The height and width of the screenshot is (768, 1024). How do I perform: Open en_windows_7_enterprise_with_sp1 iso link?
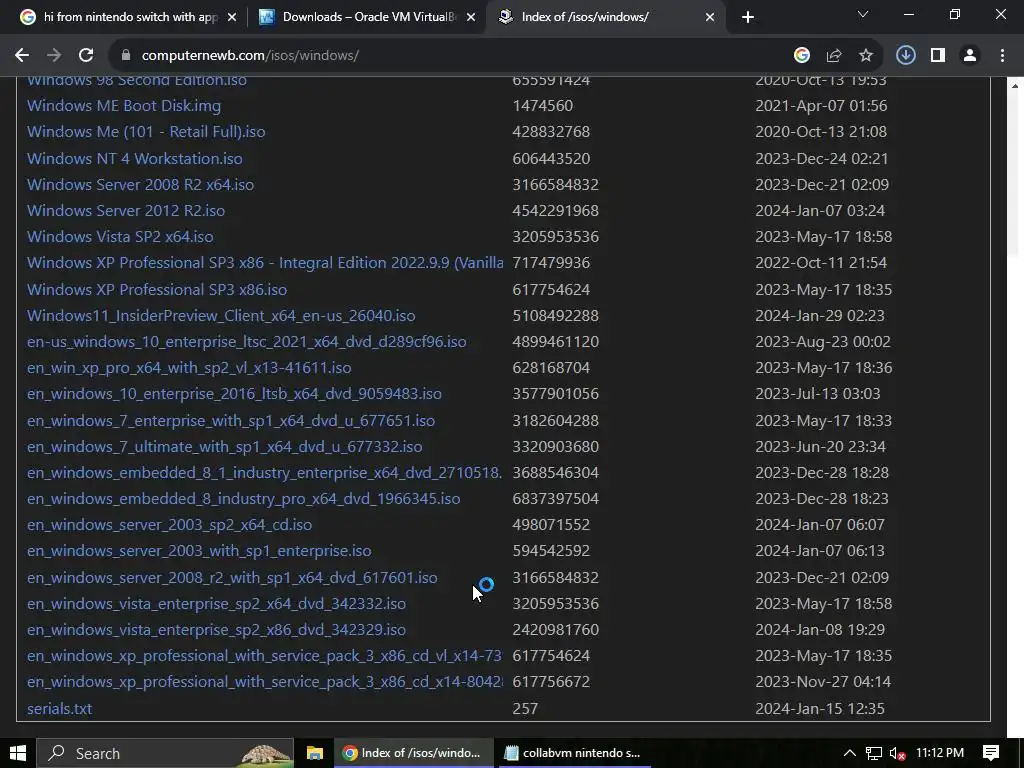click(231, 421)
